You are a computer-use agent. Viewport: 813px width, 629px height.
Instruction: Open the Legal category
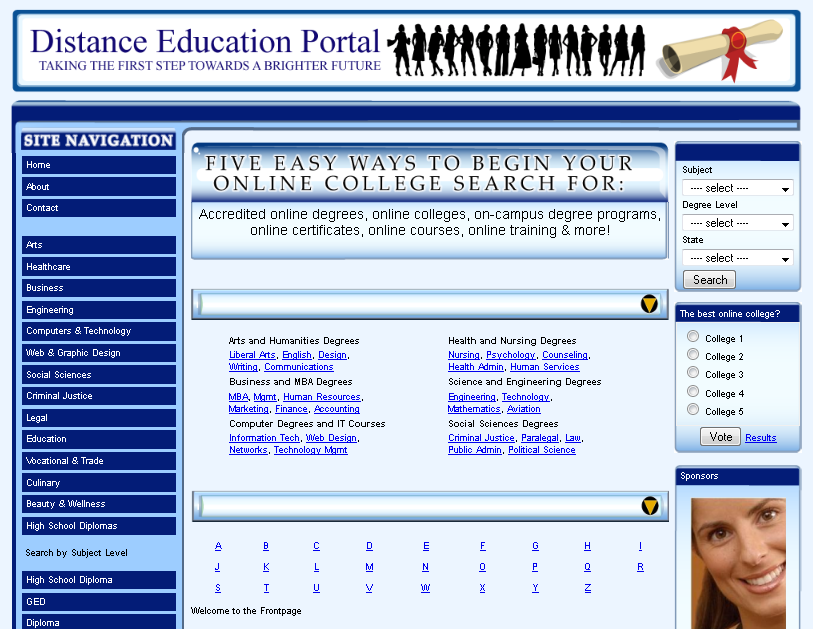pyautogui.click(x=99, y=417)
